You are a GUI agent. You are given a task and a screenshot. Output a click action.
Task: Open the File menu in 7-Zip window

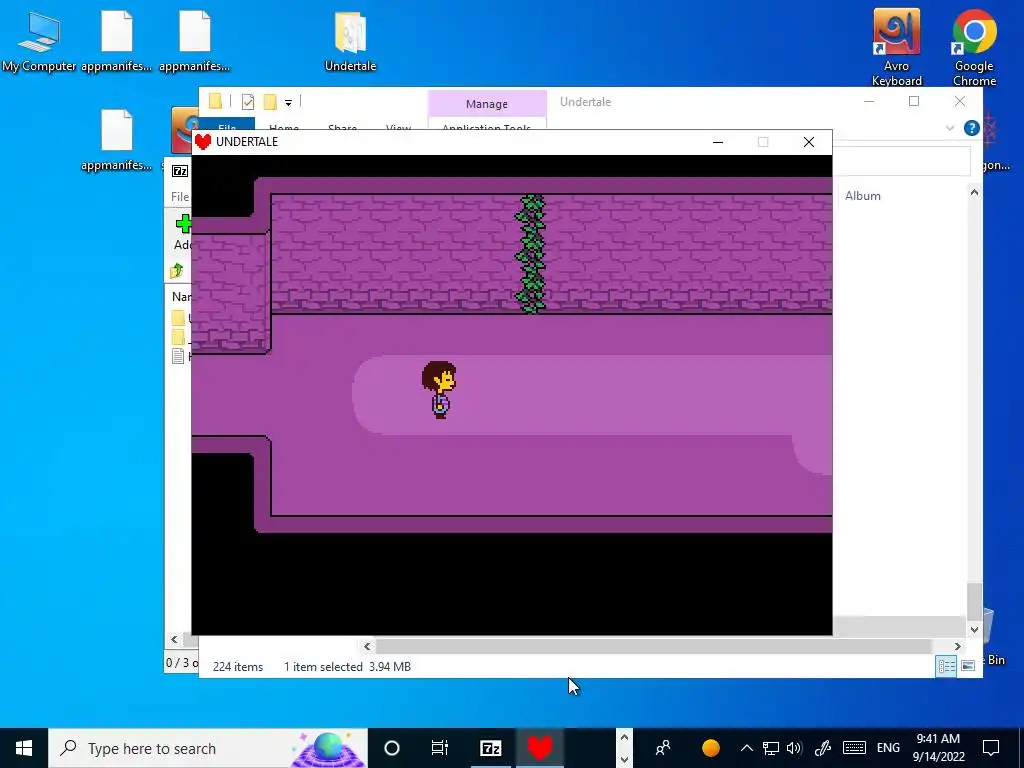[180, 197]
